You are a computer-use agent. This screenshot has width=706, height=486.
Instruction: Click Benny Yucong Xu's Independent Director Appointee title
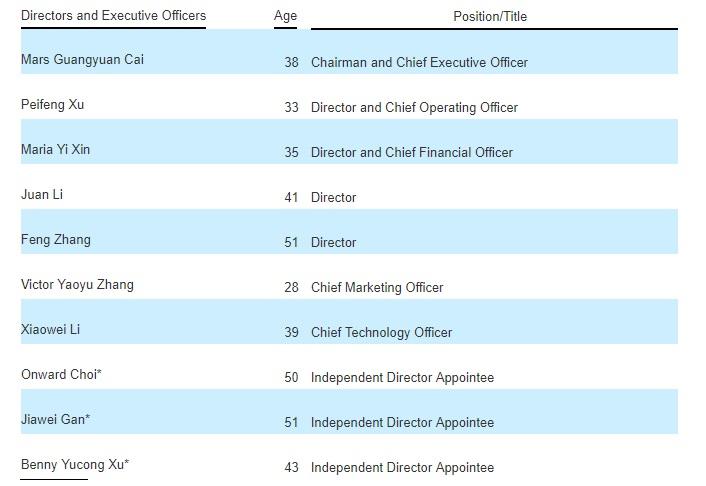pyautogui.click(x=403, y=468)
